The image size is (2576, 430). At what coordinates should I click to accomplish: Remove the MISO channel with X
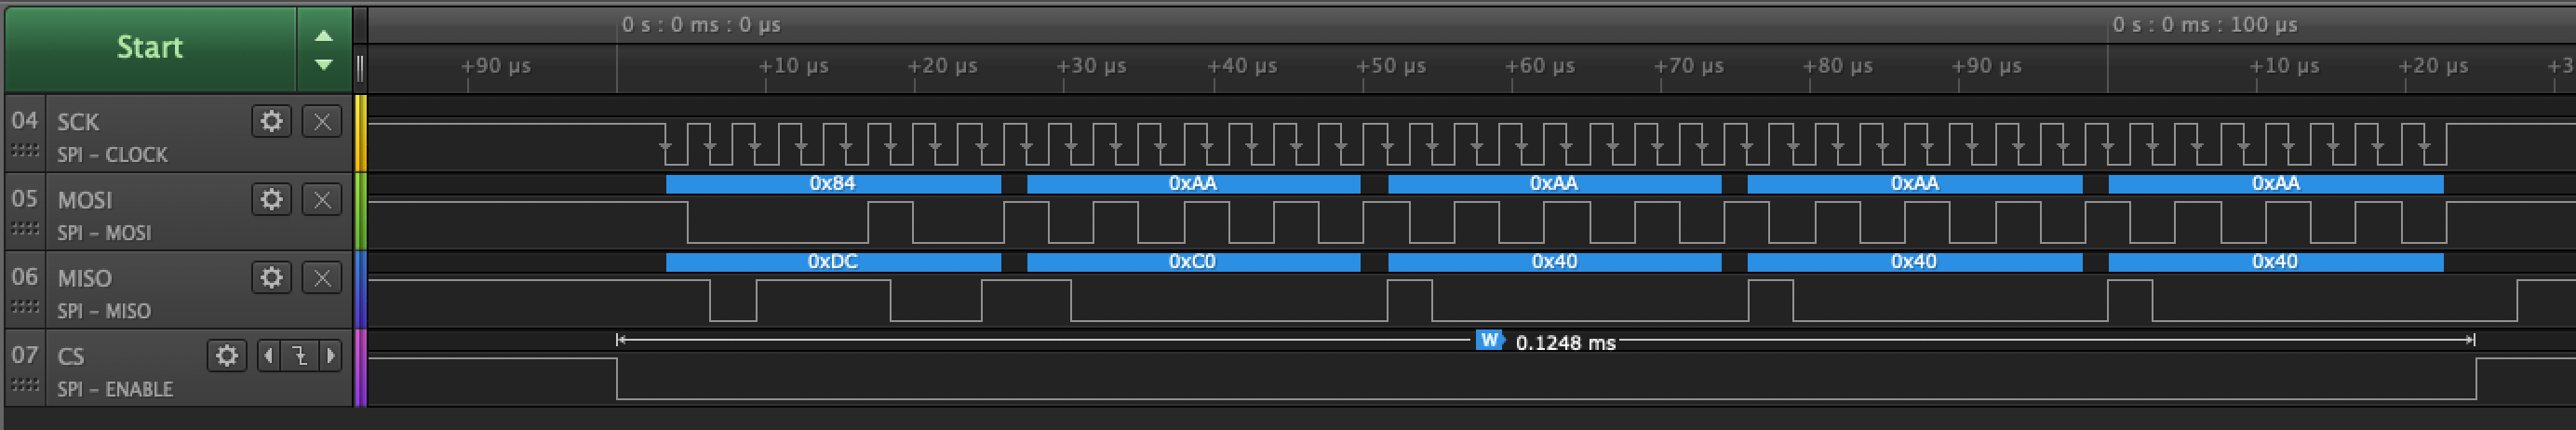(x=322, y=277)
